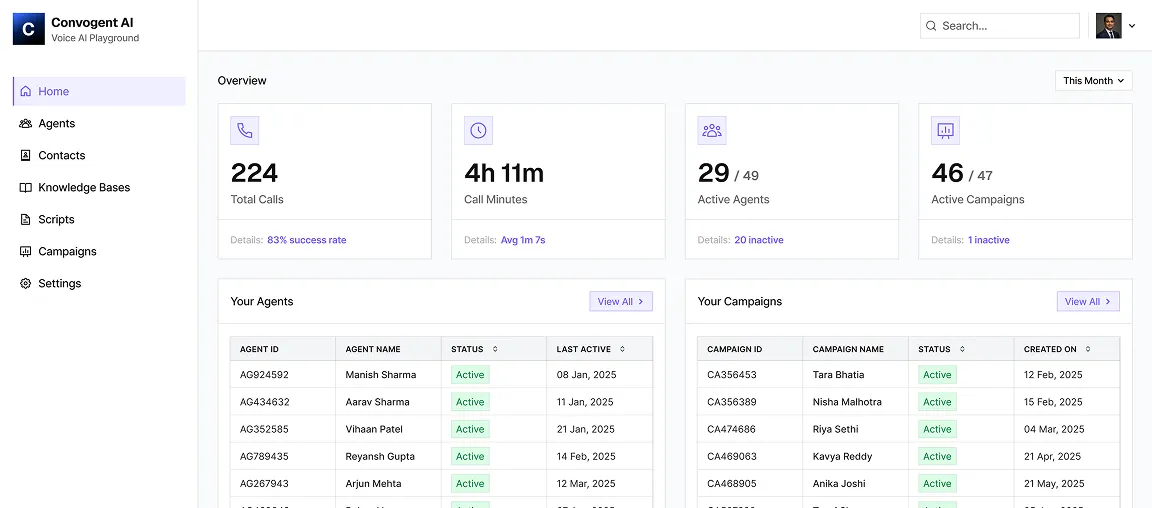
Task: Open the 83% success rate details link
Action: point(306,240)
